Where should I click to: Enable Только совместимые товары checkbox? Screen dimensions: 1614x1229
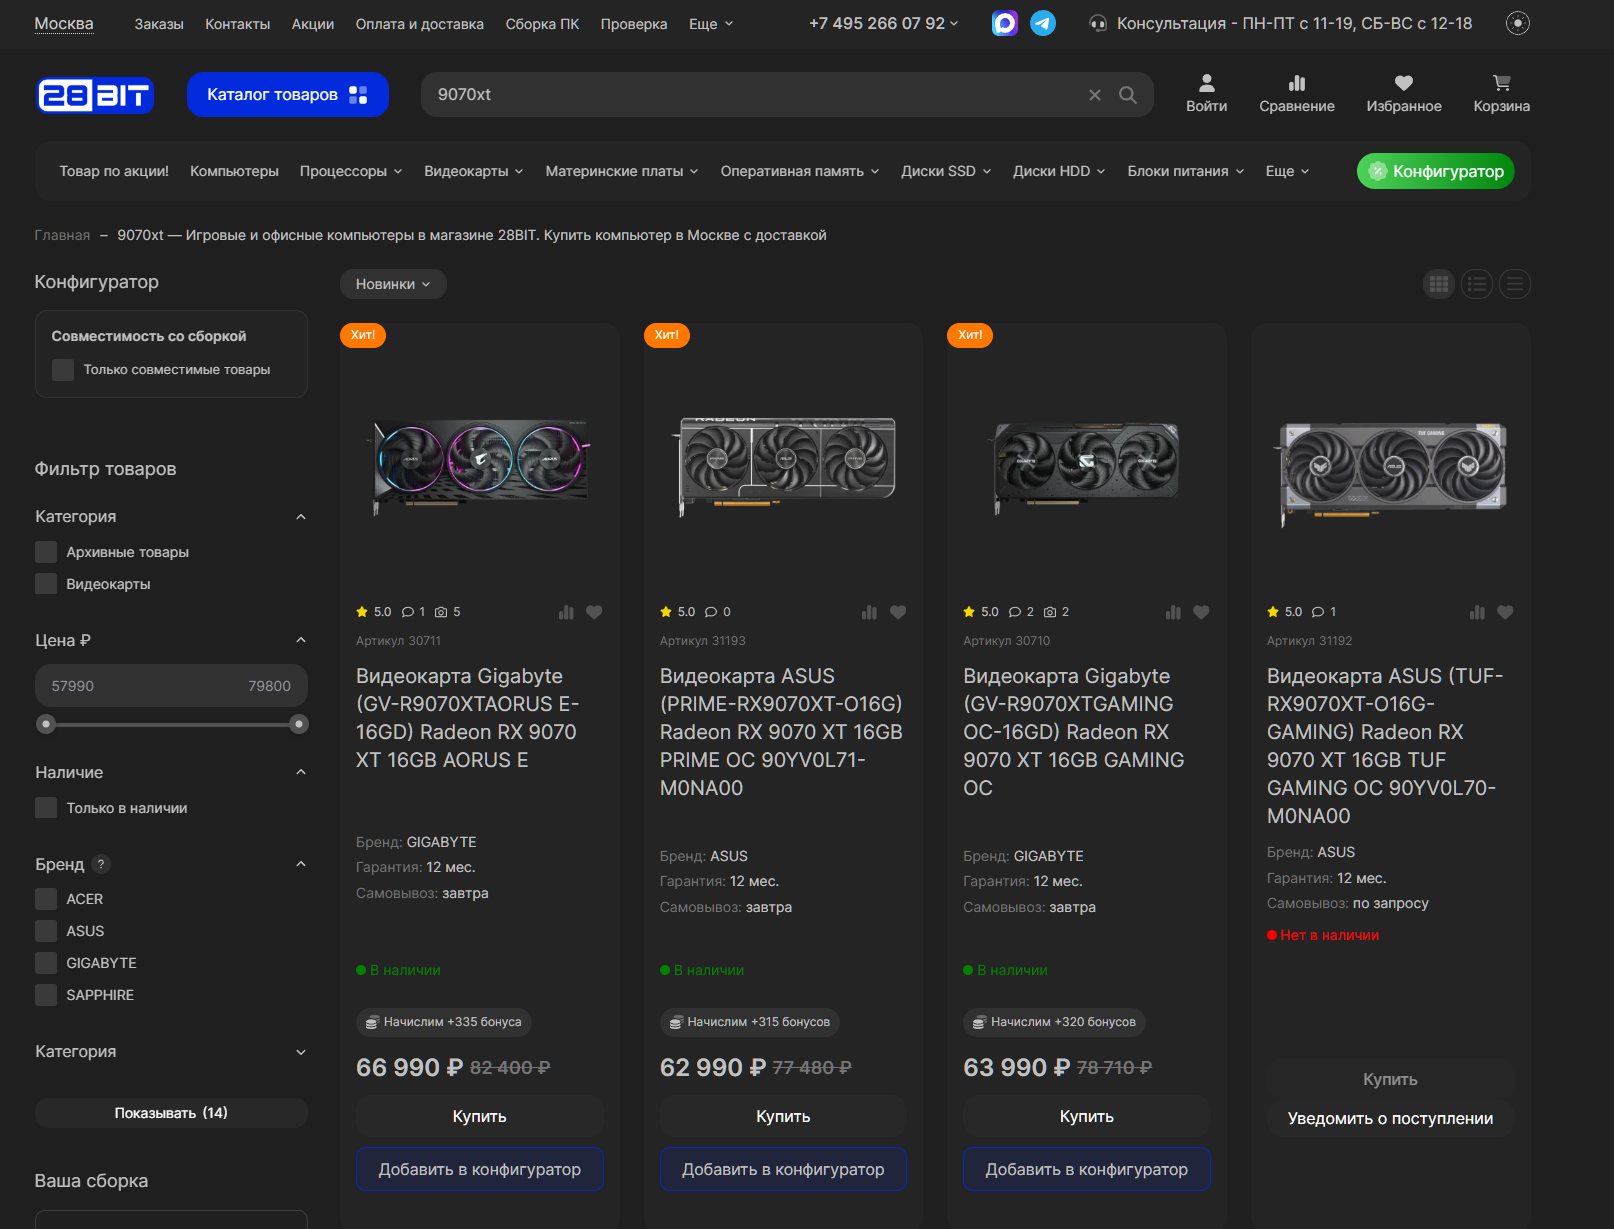[x=63, y=370]
